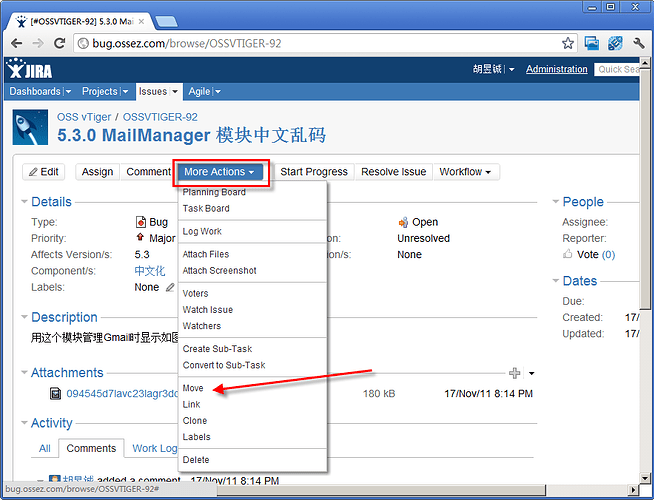The width and height of the screenshot is (654, 500).
Task: Open a new browser tab
Action: pyautogui.click(x=166, y=22)
